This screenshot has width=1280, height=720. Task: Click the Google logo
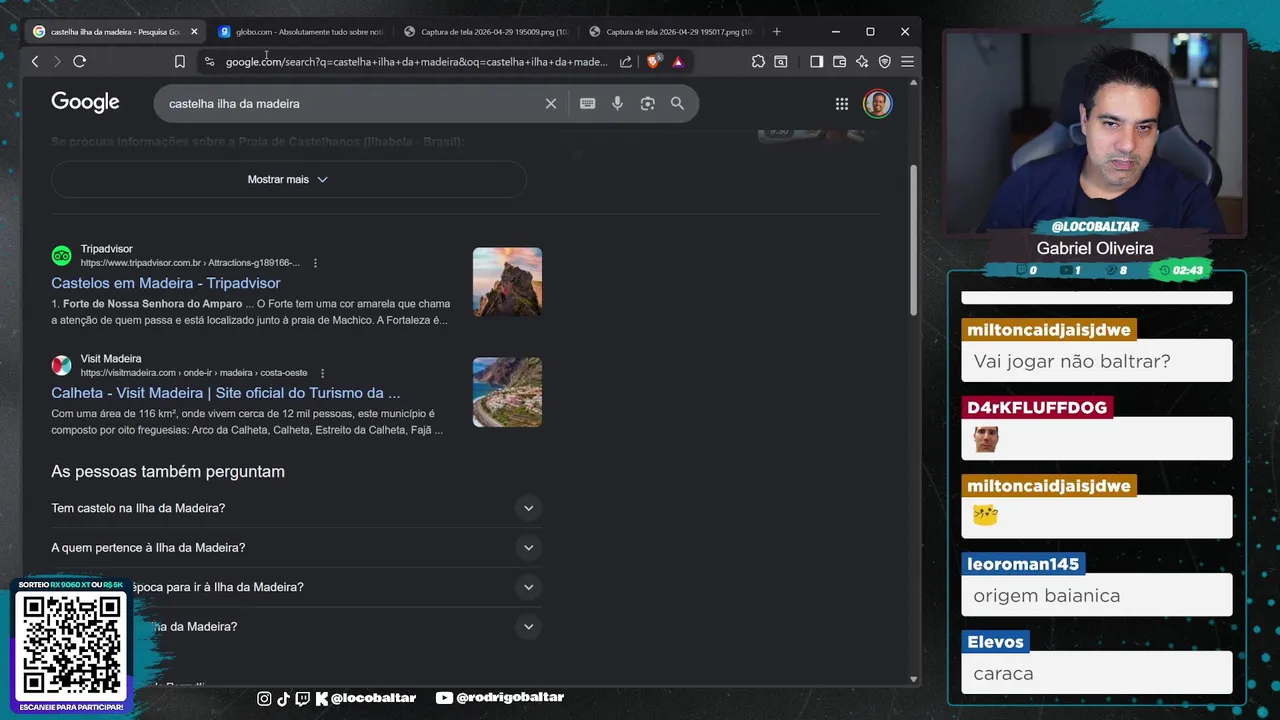pyautogui.click(x=85, y=102)
